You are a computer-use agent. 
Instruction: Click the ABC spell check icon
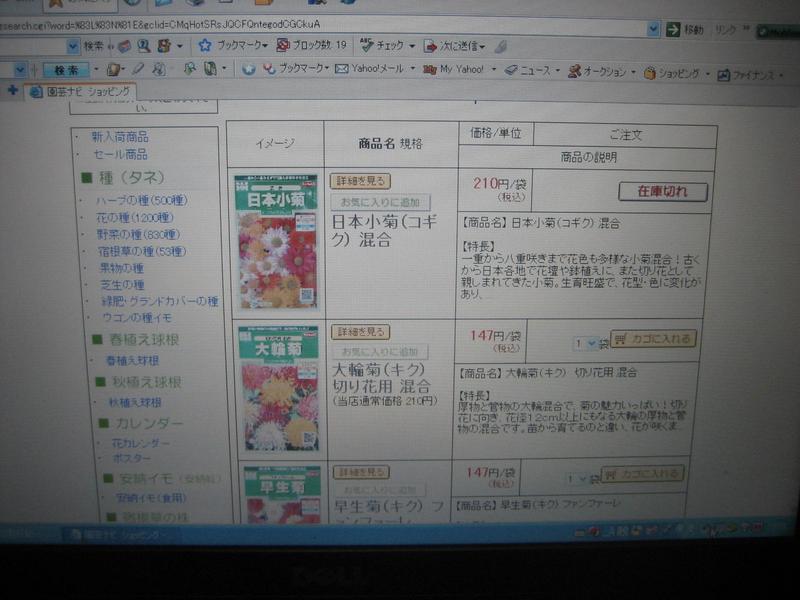click(366, 45)
